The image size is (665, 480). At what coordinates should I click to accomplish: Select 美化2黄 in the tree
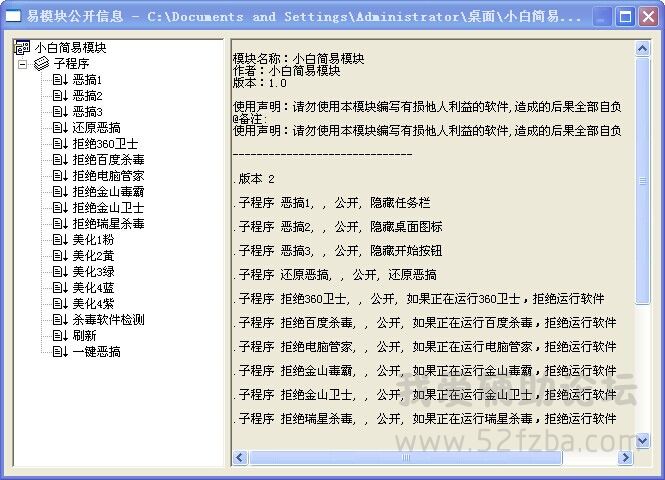(x=93, y=256)
